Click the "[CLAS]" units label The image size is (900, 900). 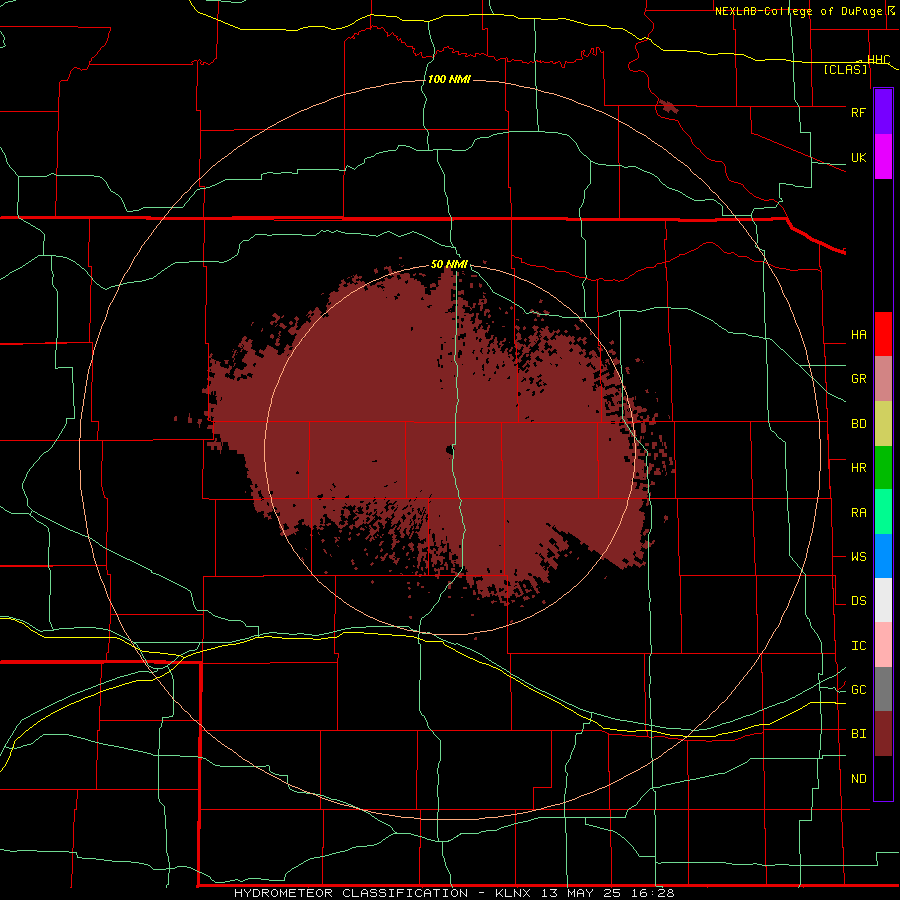click(x=845, y=70)
